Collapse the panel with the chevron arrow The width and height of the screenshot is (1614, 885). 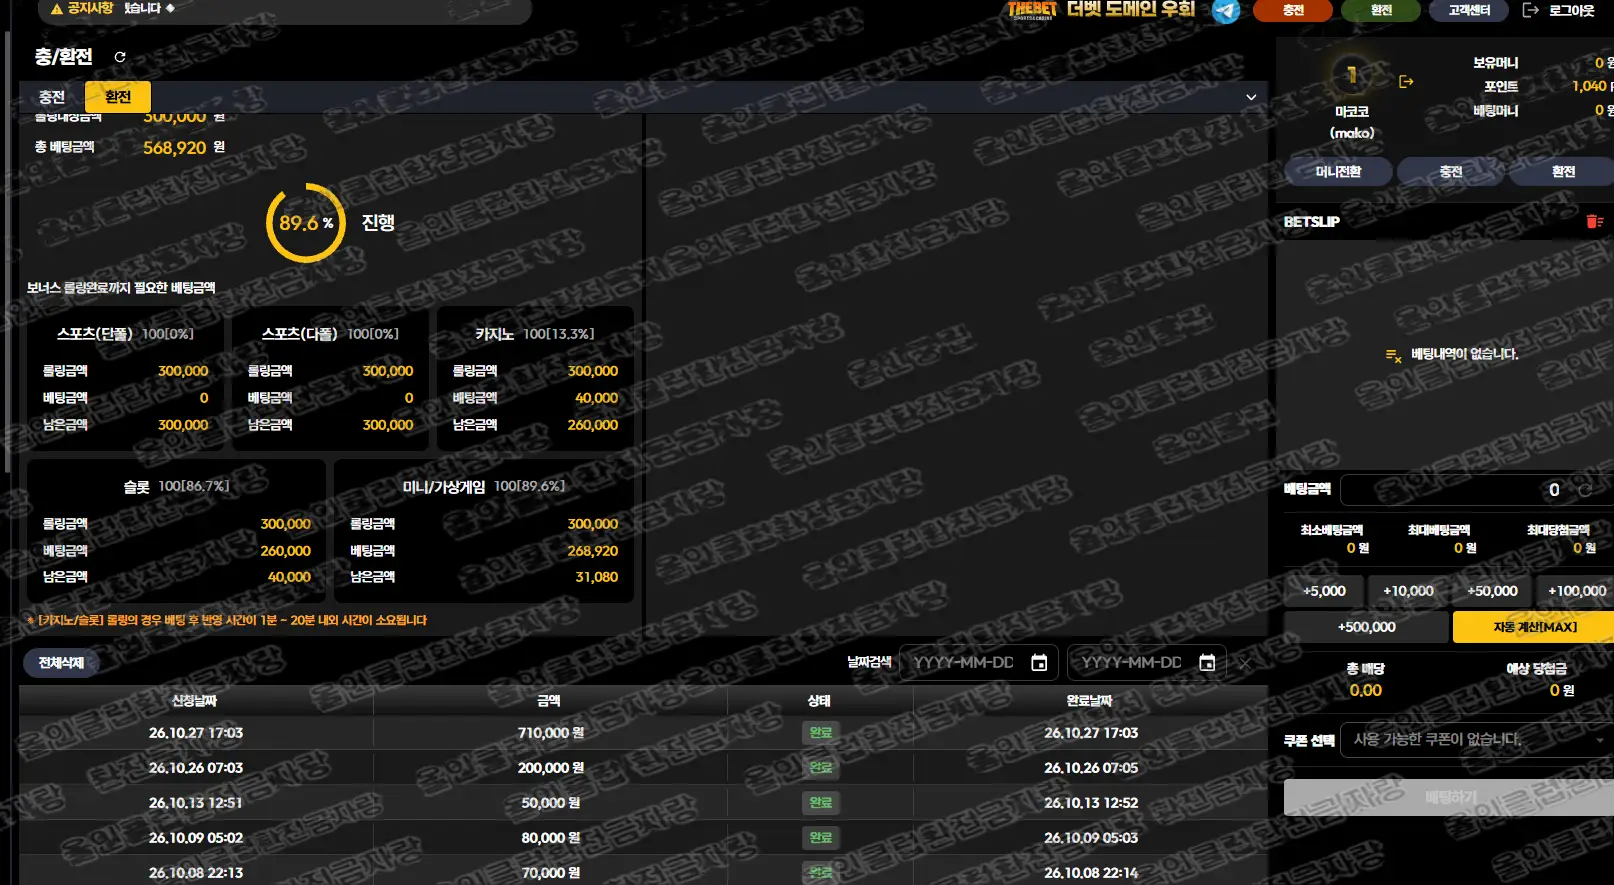click(x=1251, y=97)
